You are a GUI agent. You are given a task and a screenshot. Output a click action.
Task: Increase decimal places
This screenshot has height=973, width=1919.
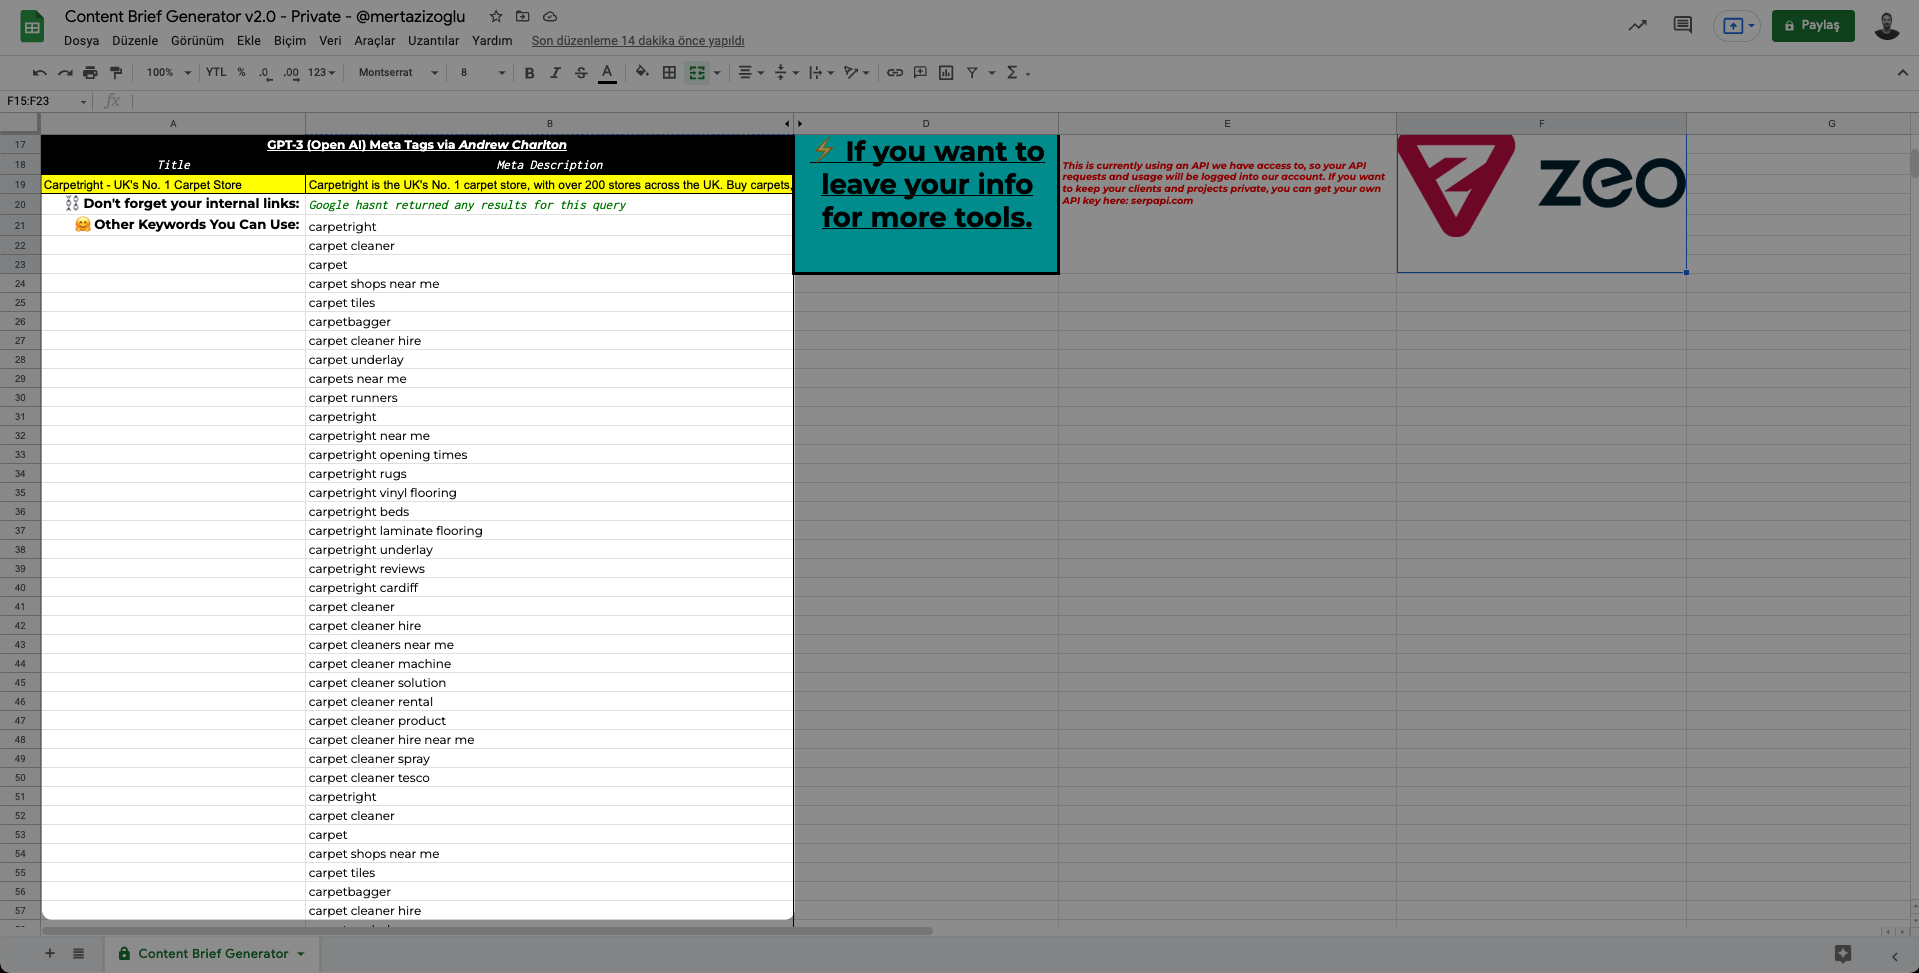[291, 73]
